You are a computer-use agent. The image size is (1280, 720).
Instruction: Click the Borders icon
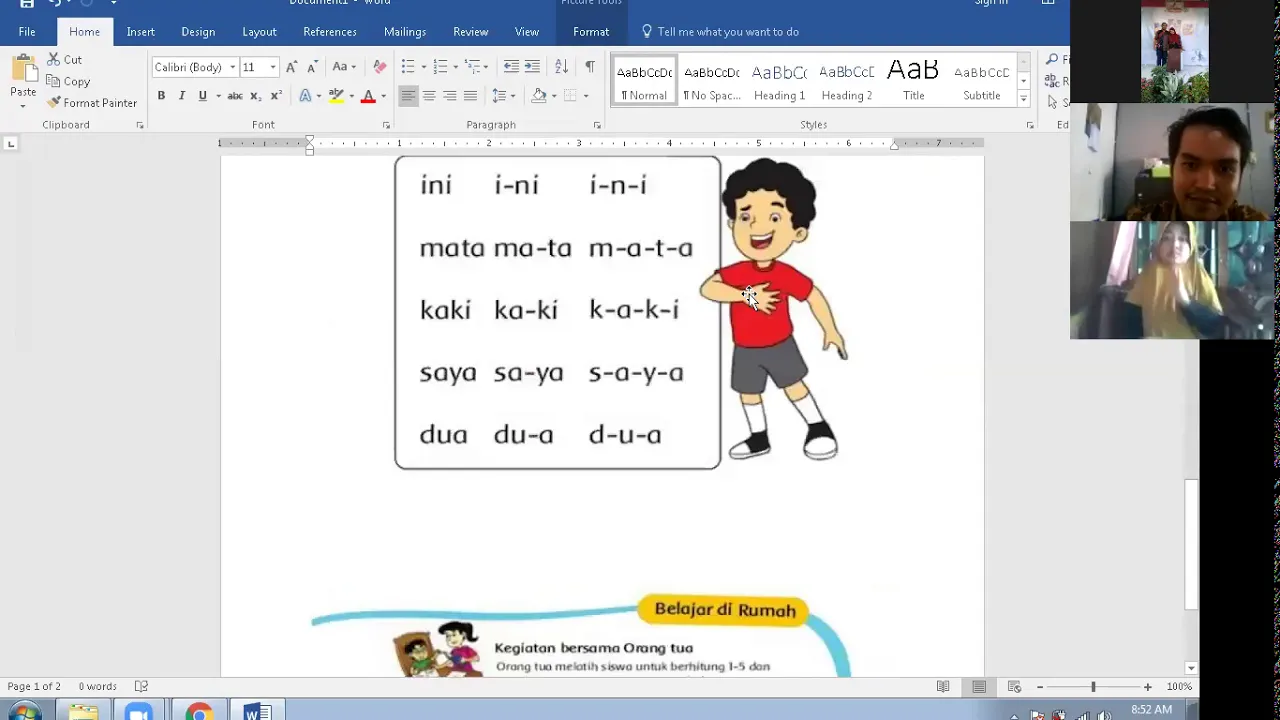pyautogui.click(x=570, y=96)
